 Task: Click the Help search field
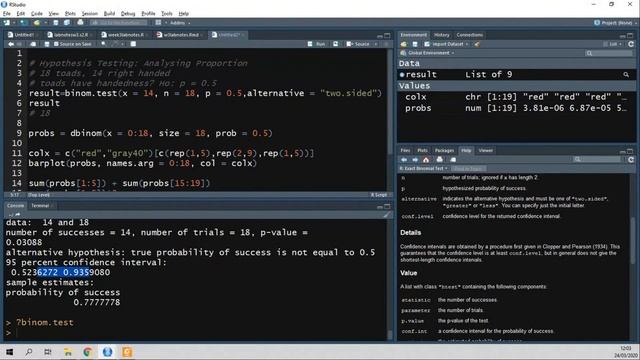point(597,160)
